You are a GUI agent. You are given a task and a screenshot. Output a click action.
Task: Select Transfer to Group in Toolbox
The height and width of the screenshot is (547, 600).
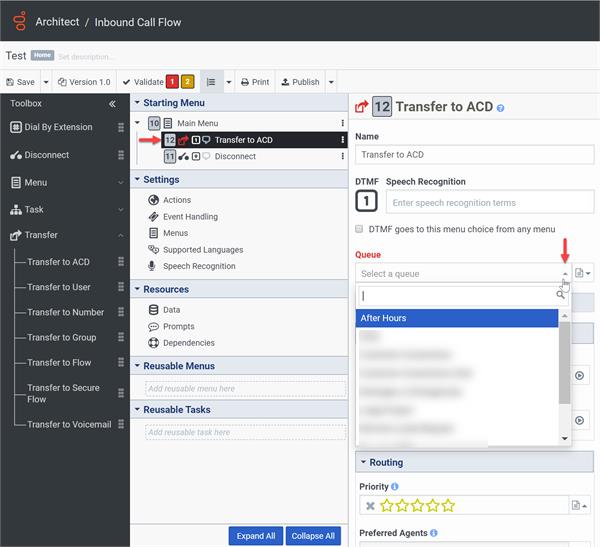point(62,338)
